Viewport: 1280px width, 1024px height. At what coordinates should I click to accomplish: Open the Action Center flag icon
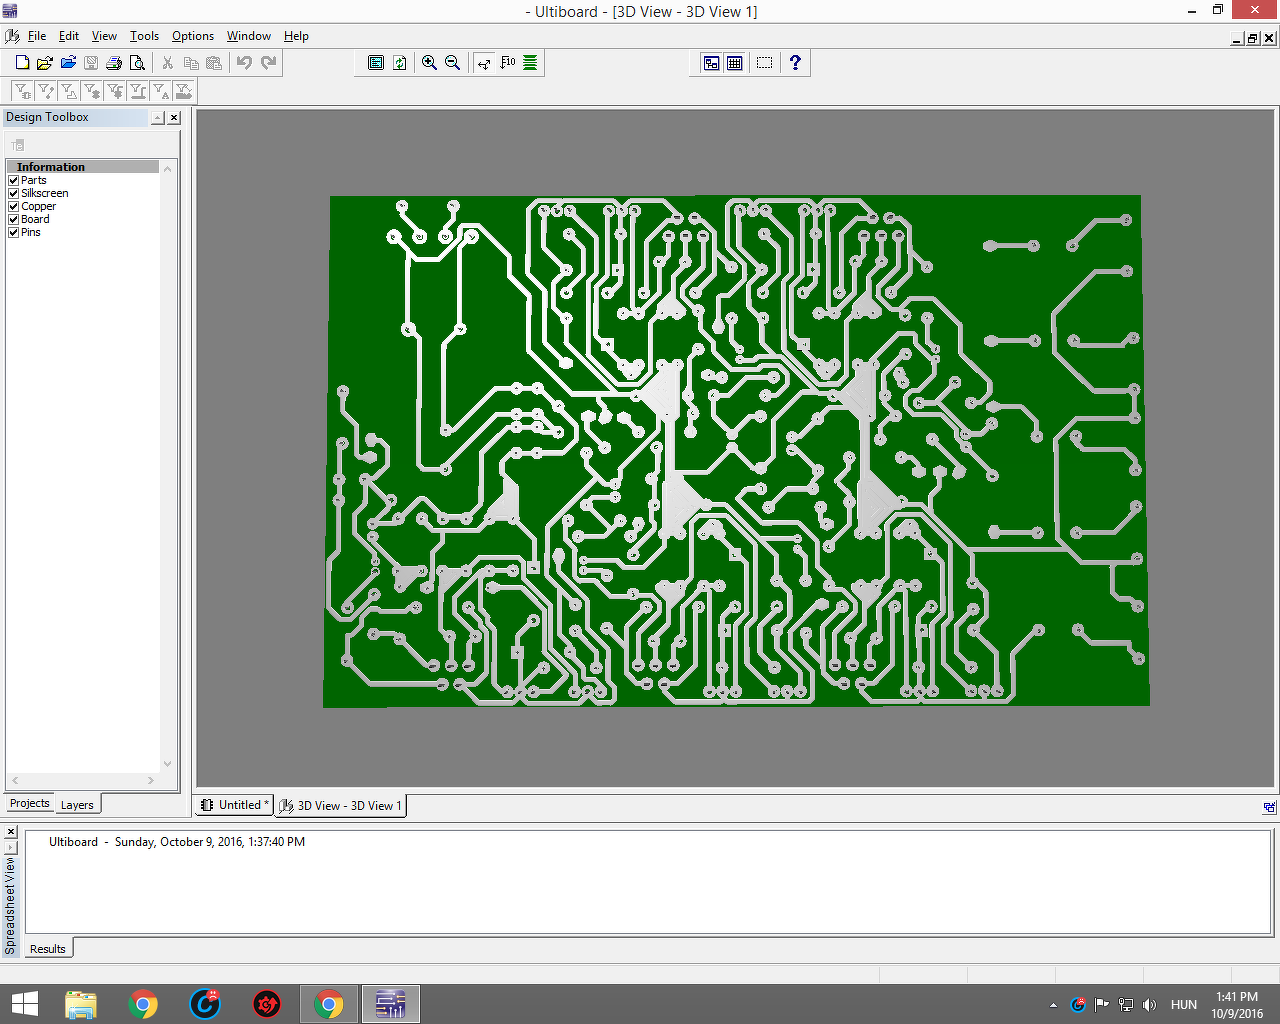pos(1102,1005)
